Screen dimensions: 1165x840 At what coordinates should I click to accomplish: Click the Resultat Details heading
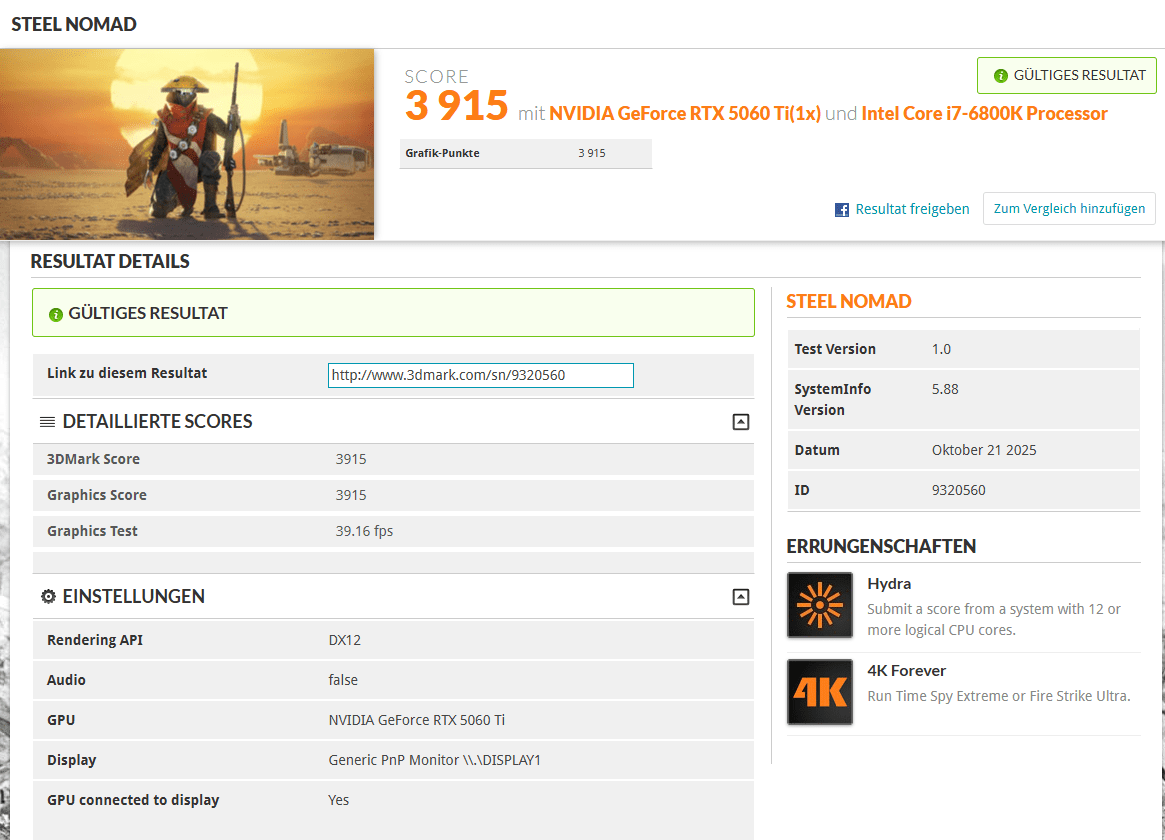coord(110,261)
